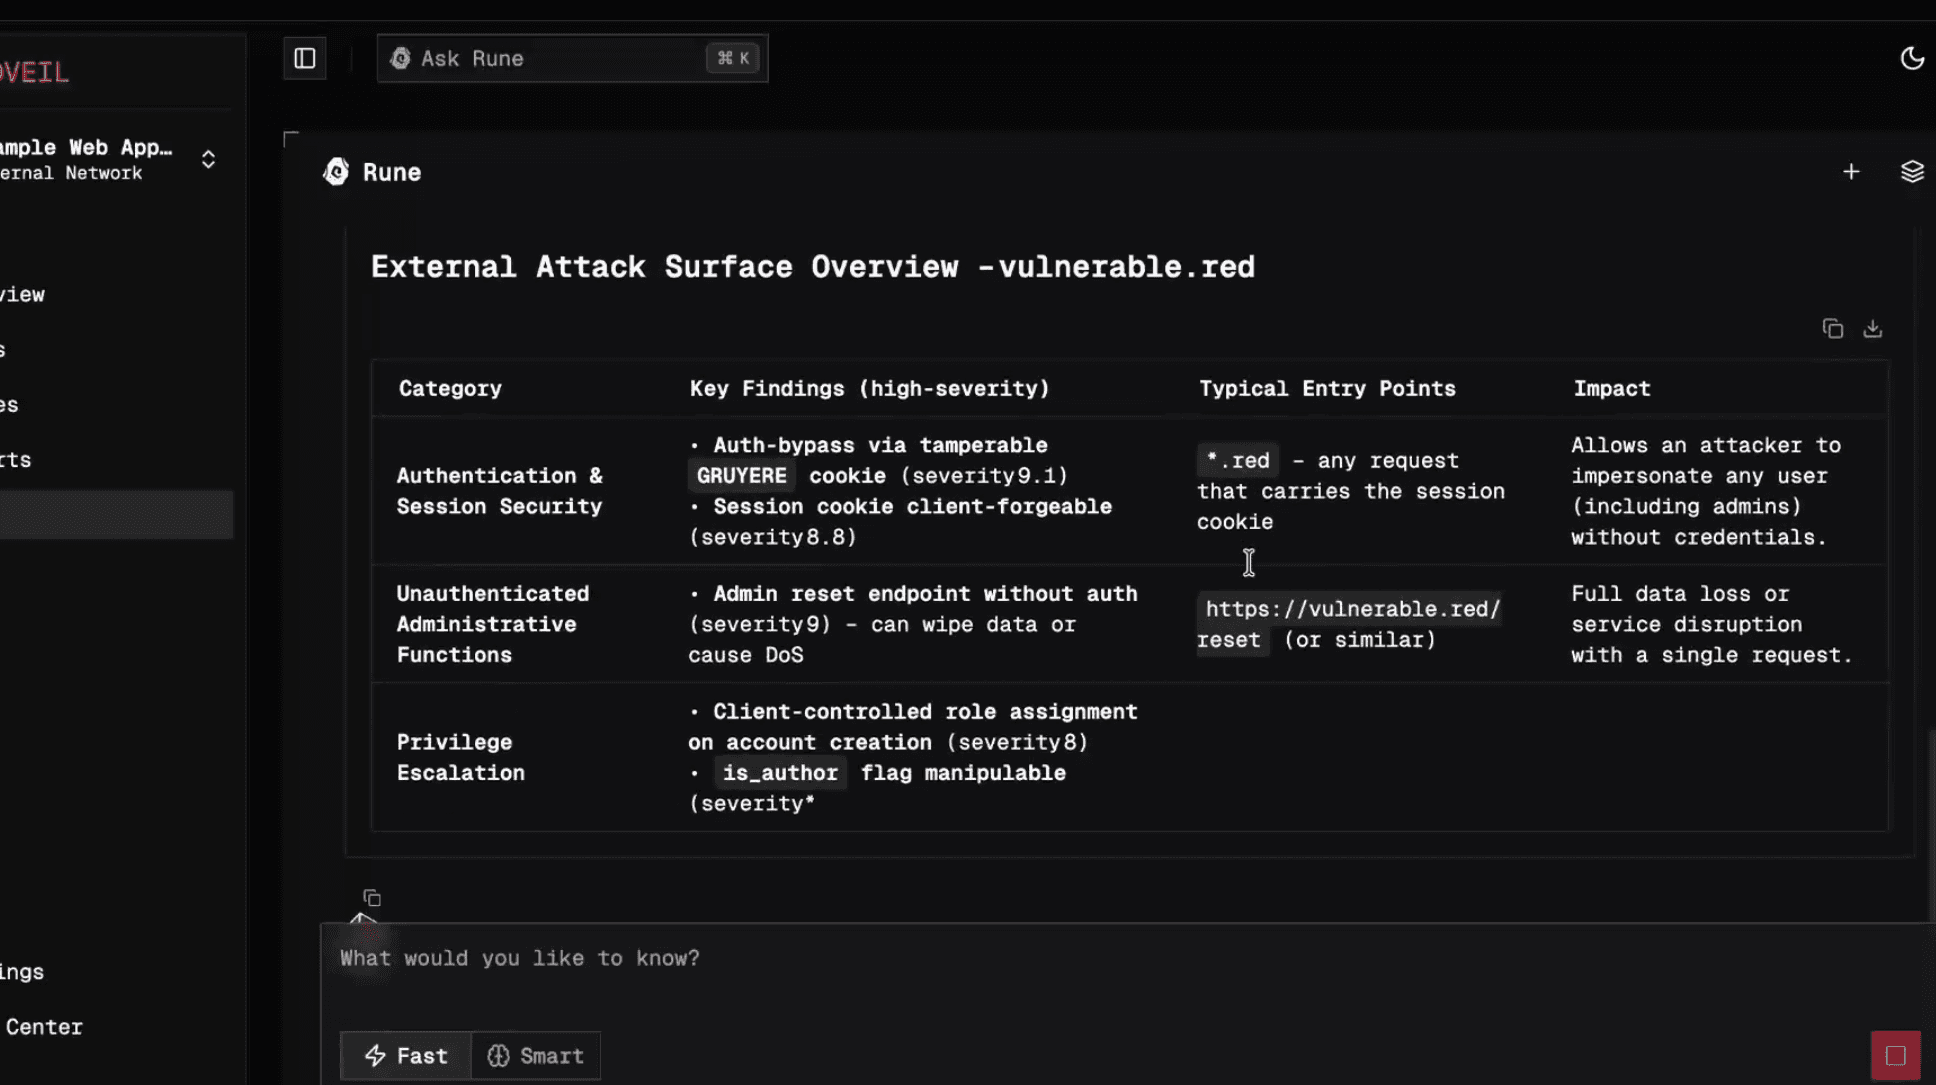
Task: Switch to Smart mode
Action: click(x=536, y=1056)
